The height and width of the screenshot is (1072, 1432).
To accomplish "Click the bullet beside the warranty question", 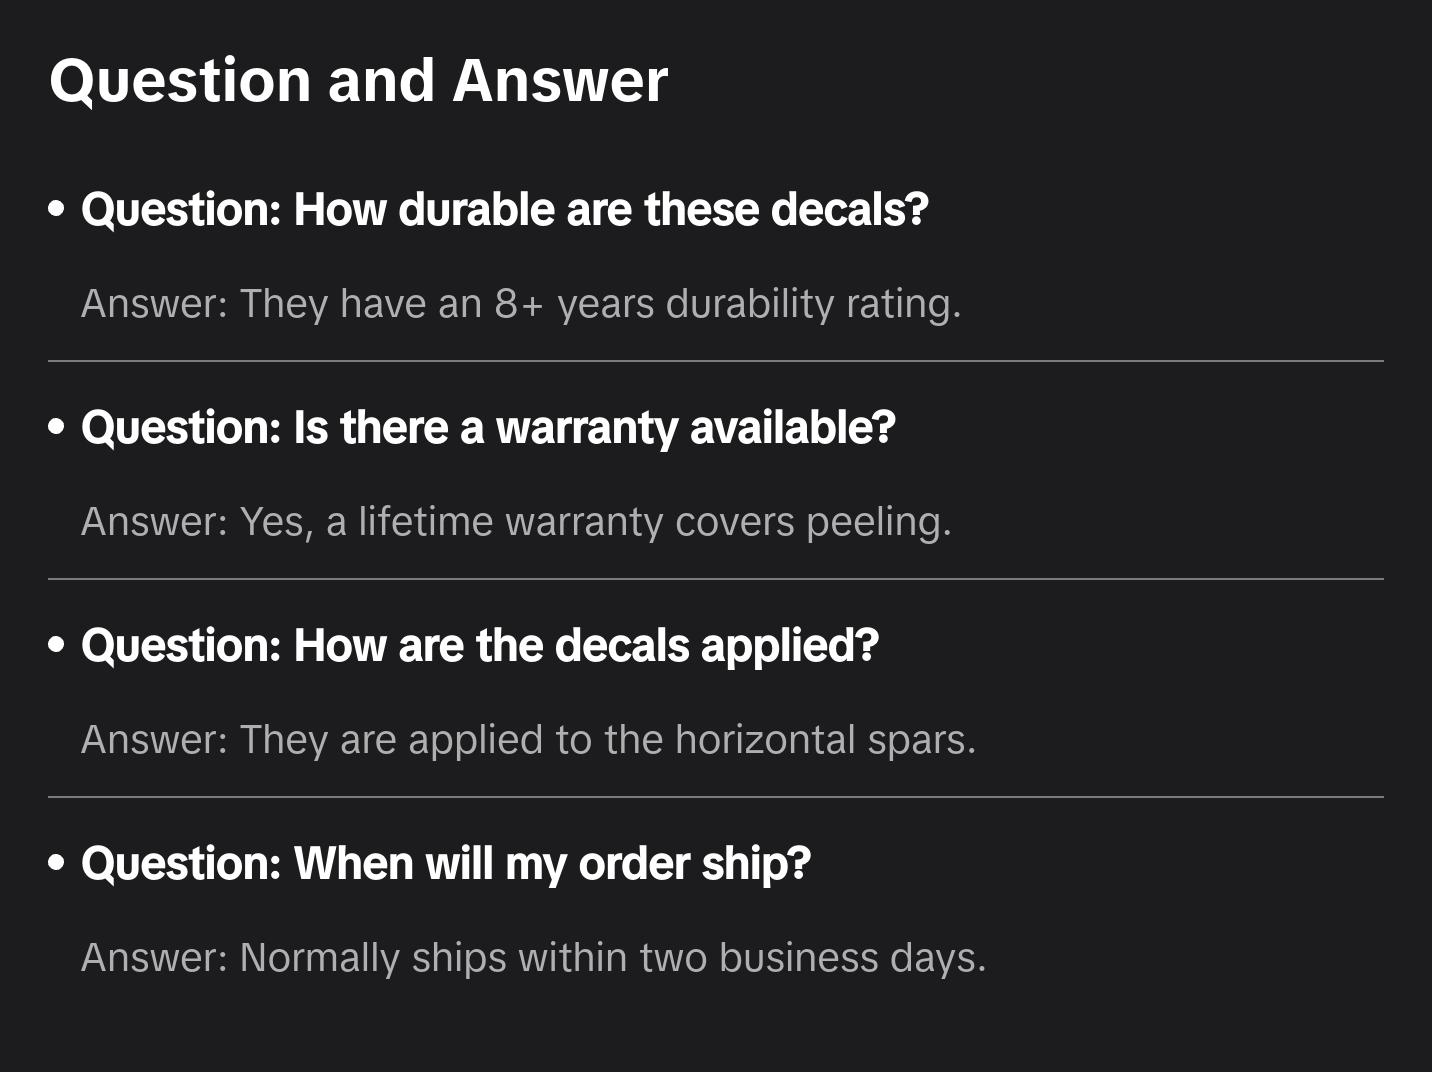I will point(57,428).
